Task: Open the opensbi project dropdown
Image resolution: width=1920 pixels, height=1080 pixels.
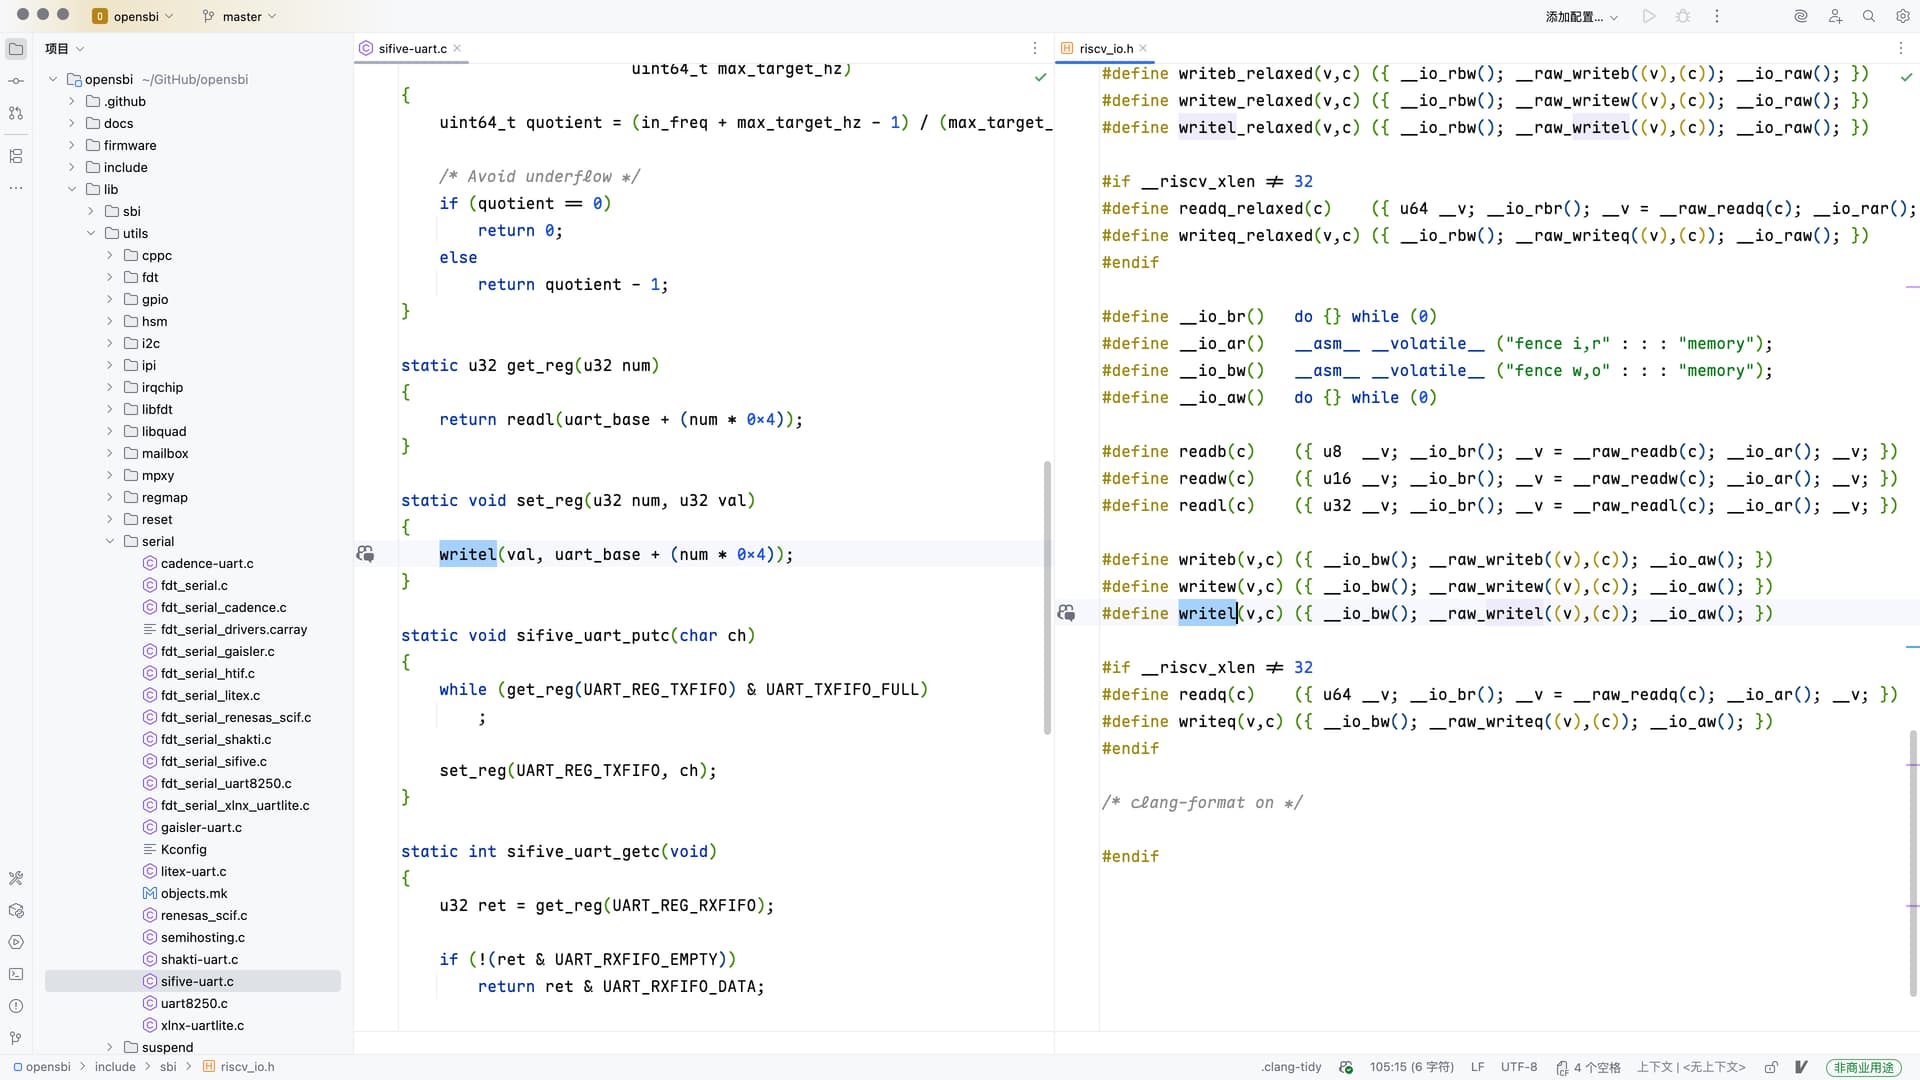Action: pyautogui.click(x=133, y=16)
